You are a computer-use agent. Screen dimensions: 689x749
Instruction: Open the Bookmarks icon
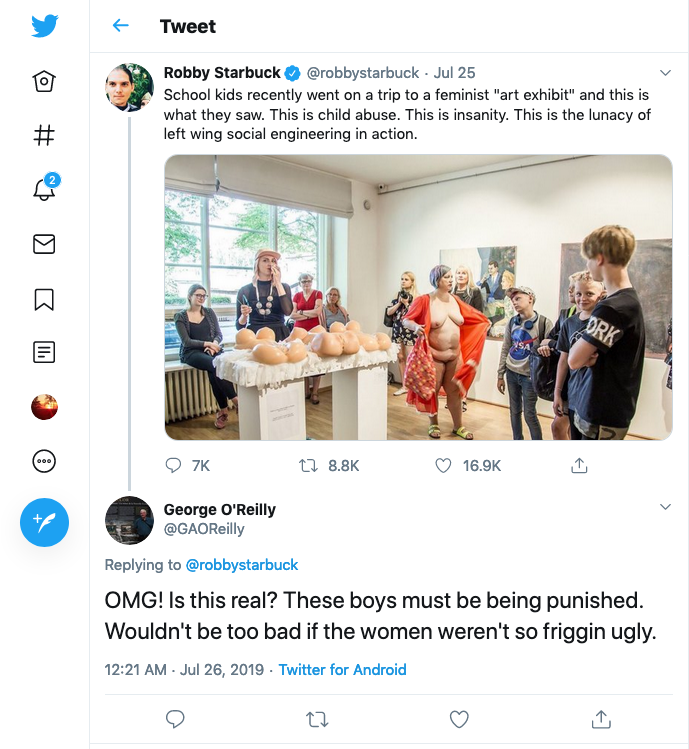pos(44,298)
